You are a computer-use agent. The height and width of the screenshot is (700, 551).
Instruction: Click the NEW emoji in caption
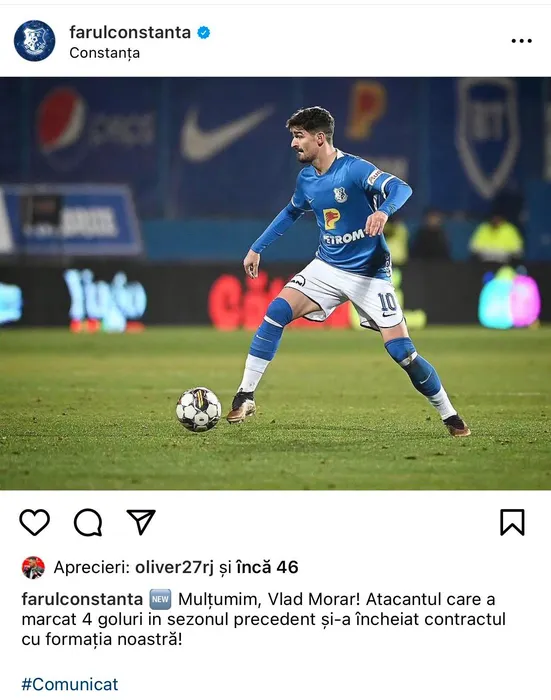[160, 599]
